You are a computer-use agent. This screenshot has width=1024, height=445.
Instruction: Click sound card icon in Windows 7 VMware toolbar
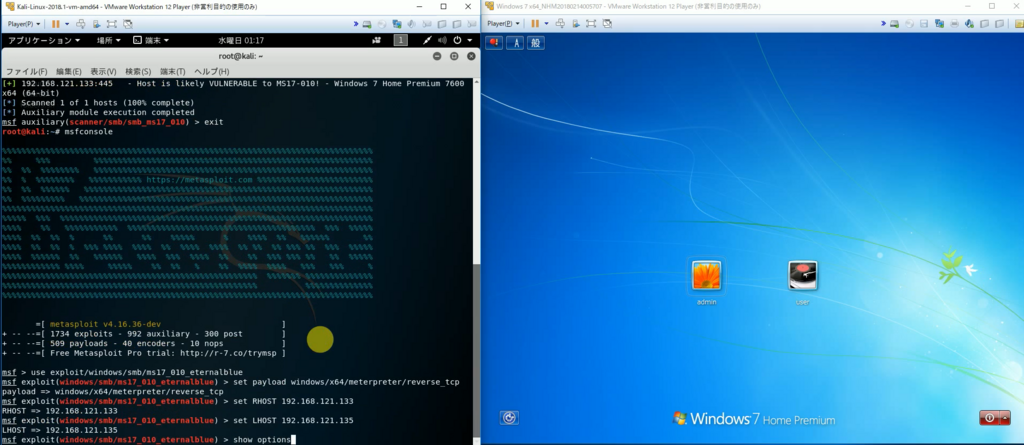(969, 24)
